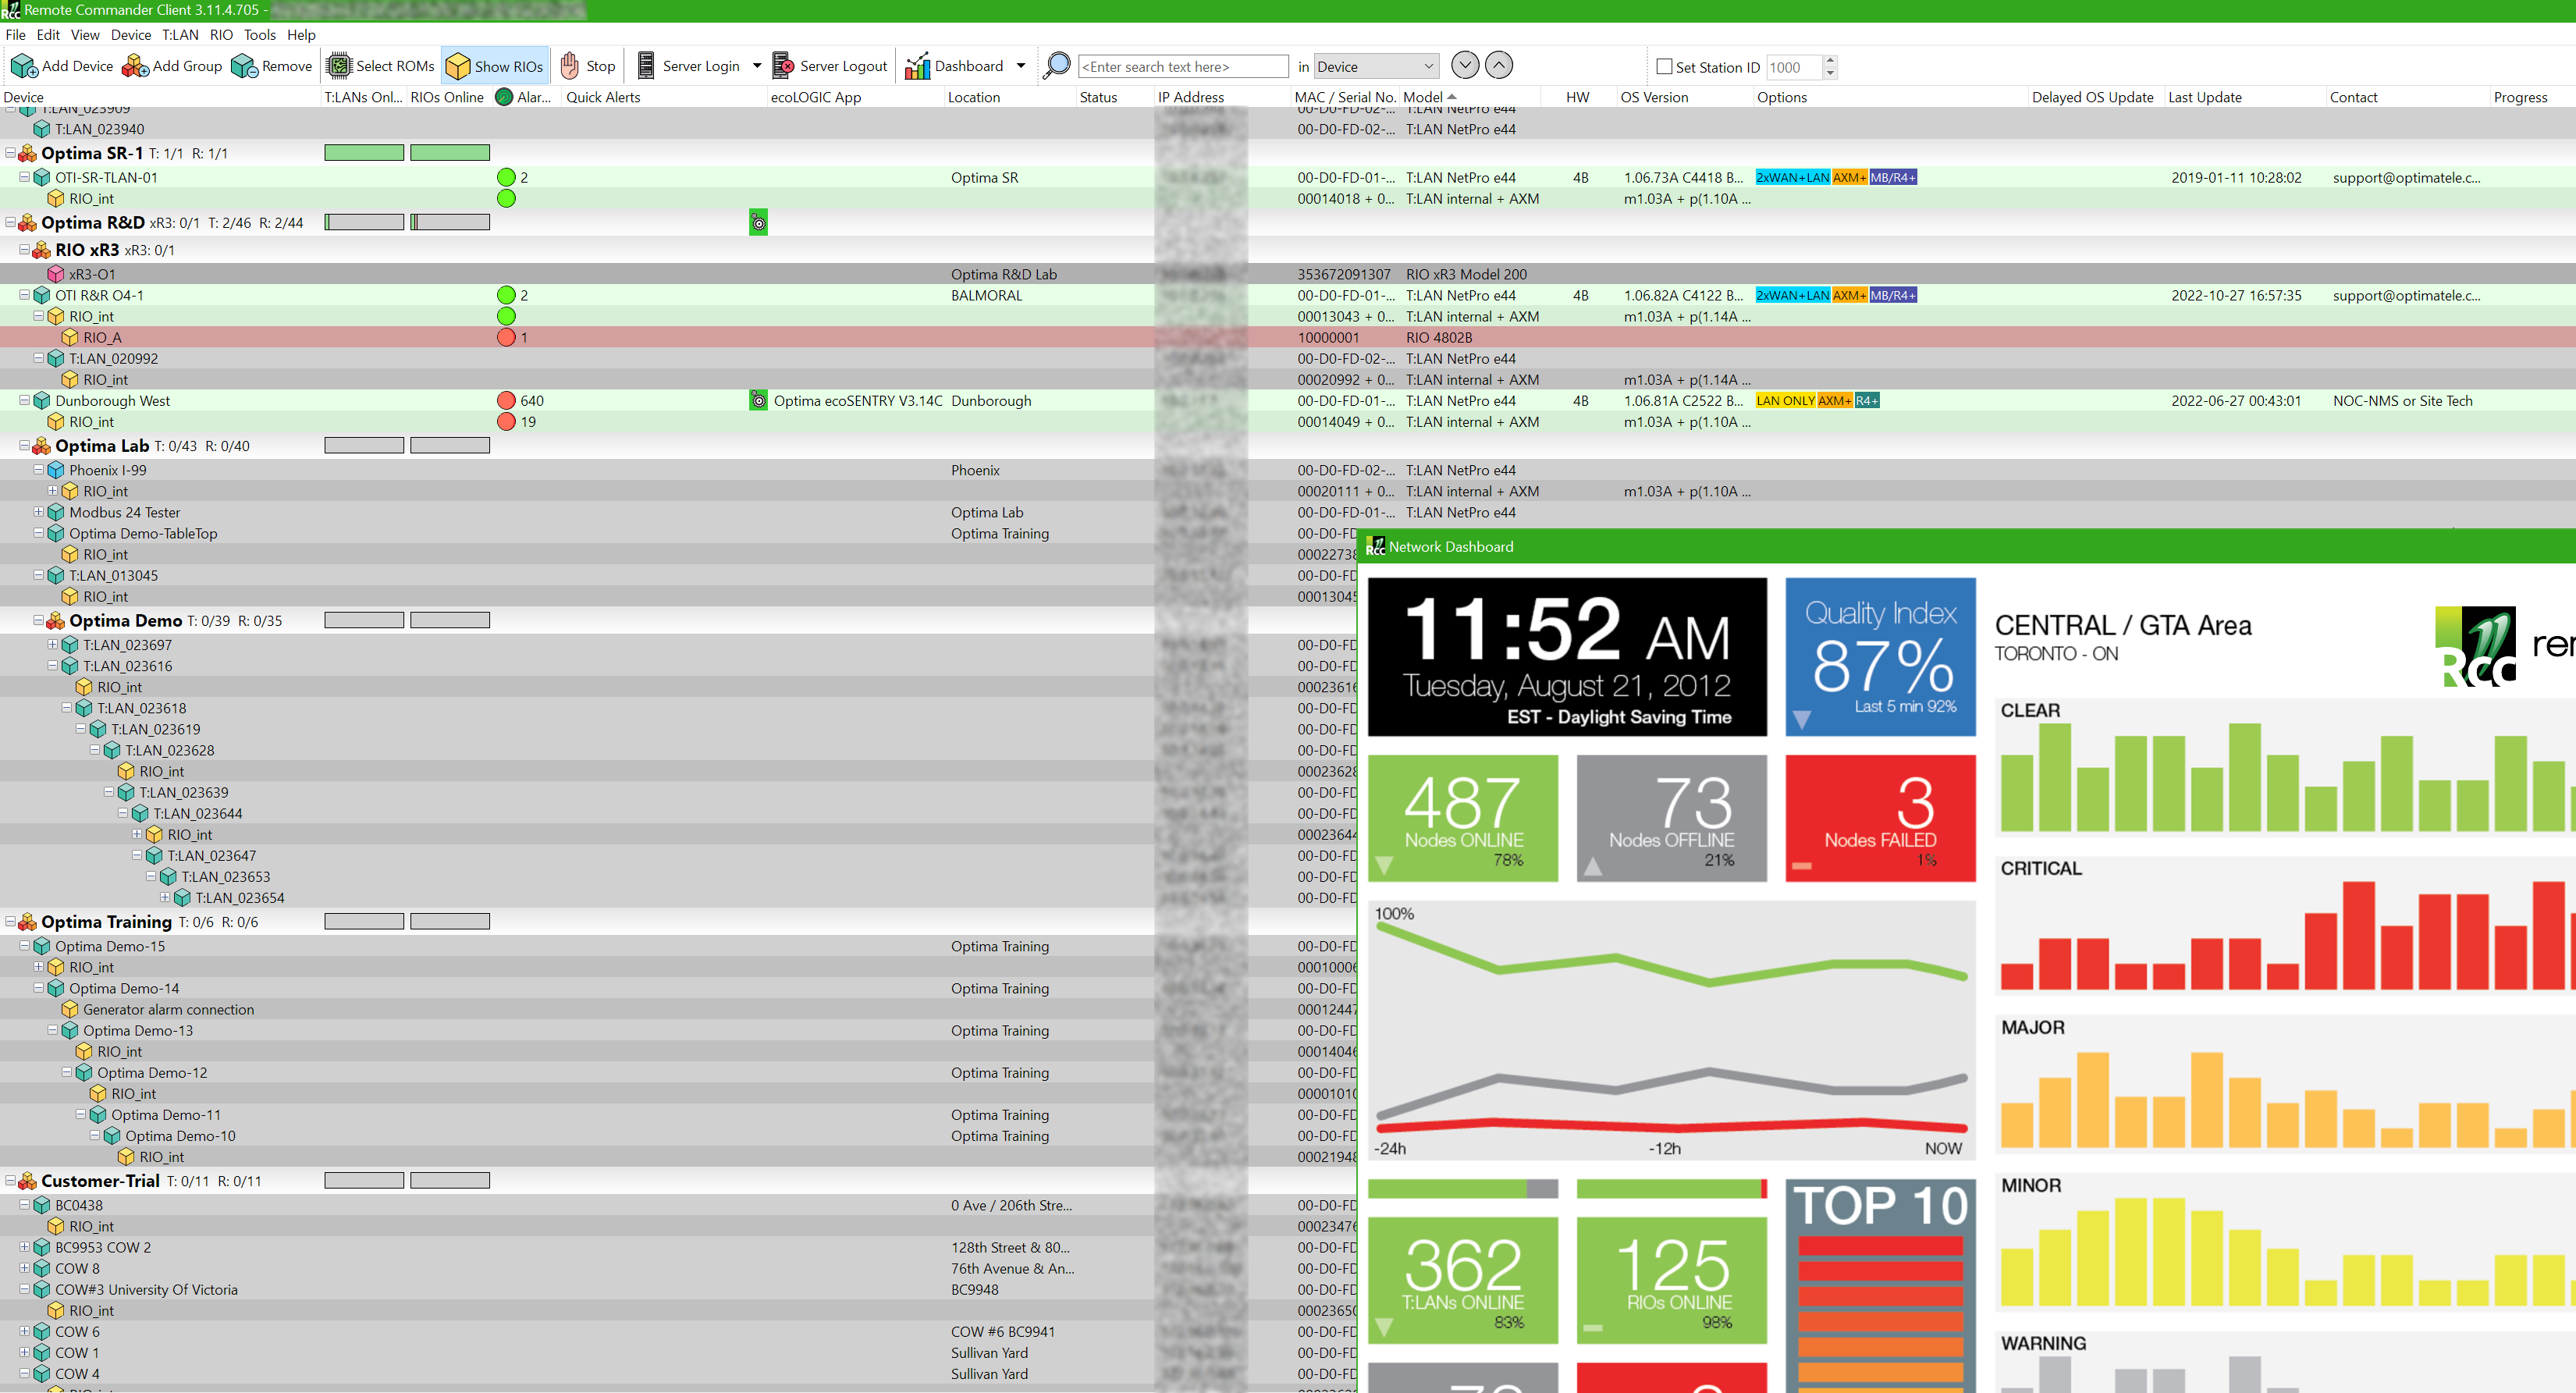
Task: Expand the T:LAN_023697 node
Action: 52,644
